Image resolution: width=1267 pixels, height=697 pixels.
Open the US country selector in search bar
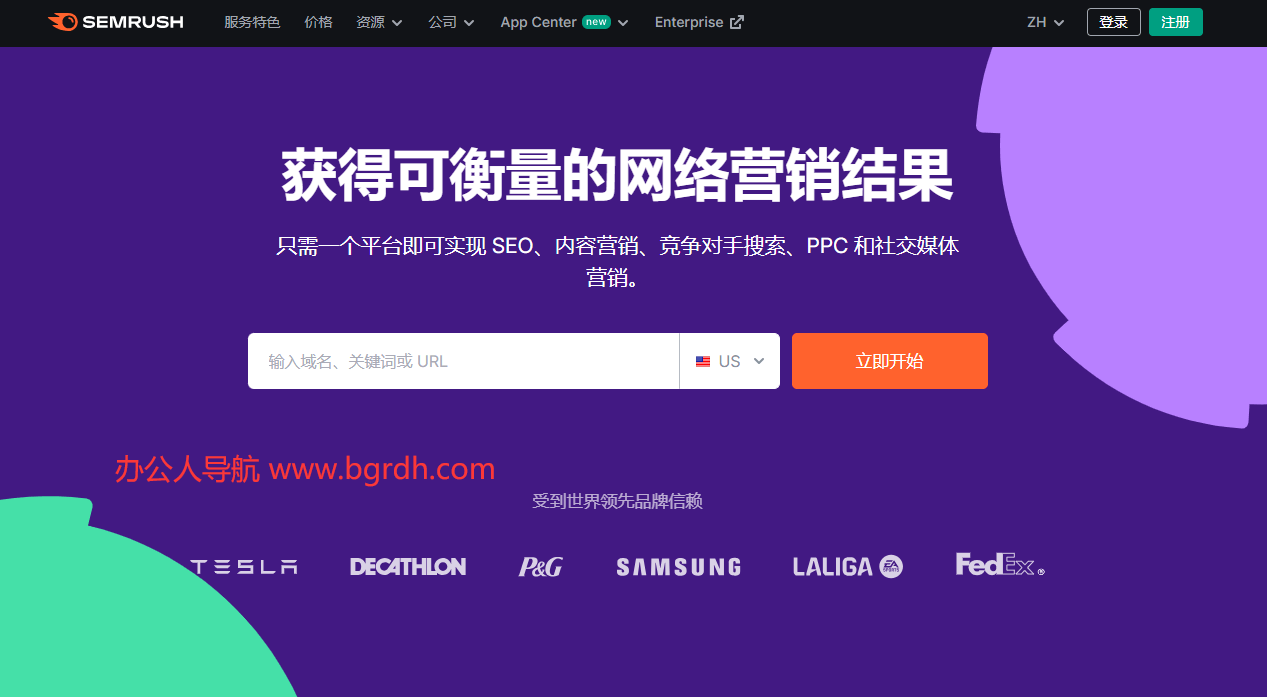click(x=730, y=361)
